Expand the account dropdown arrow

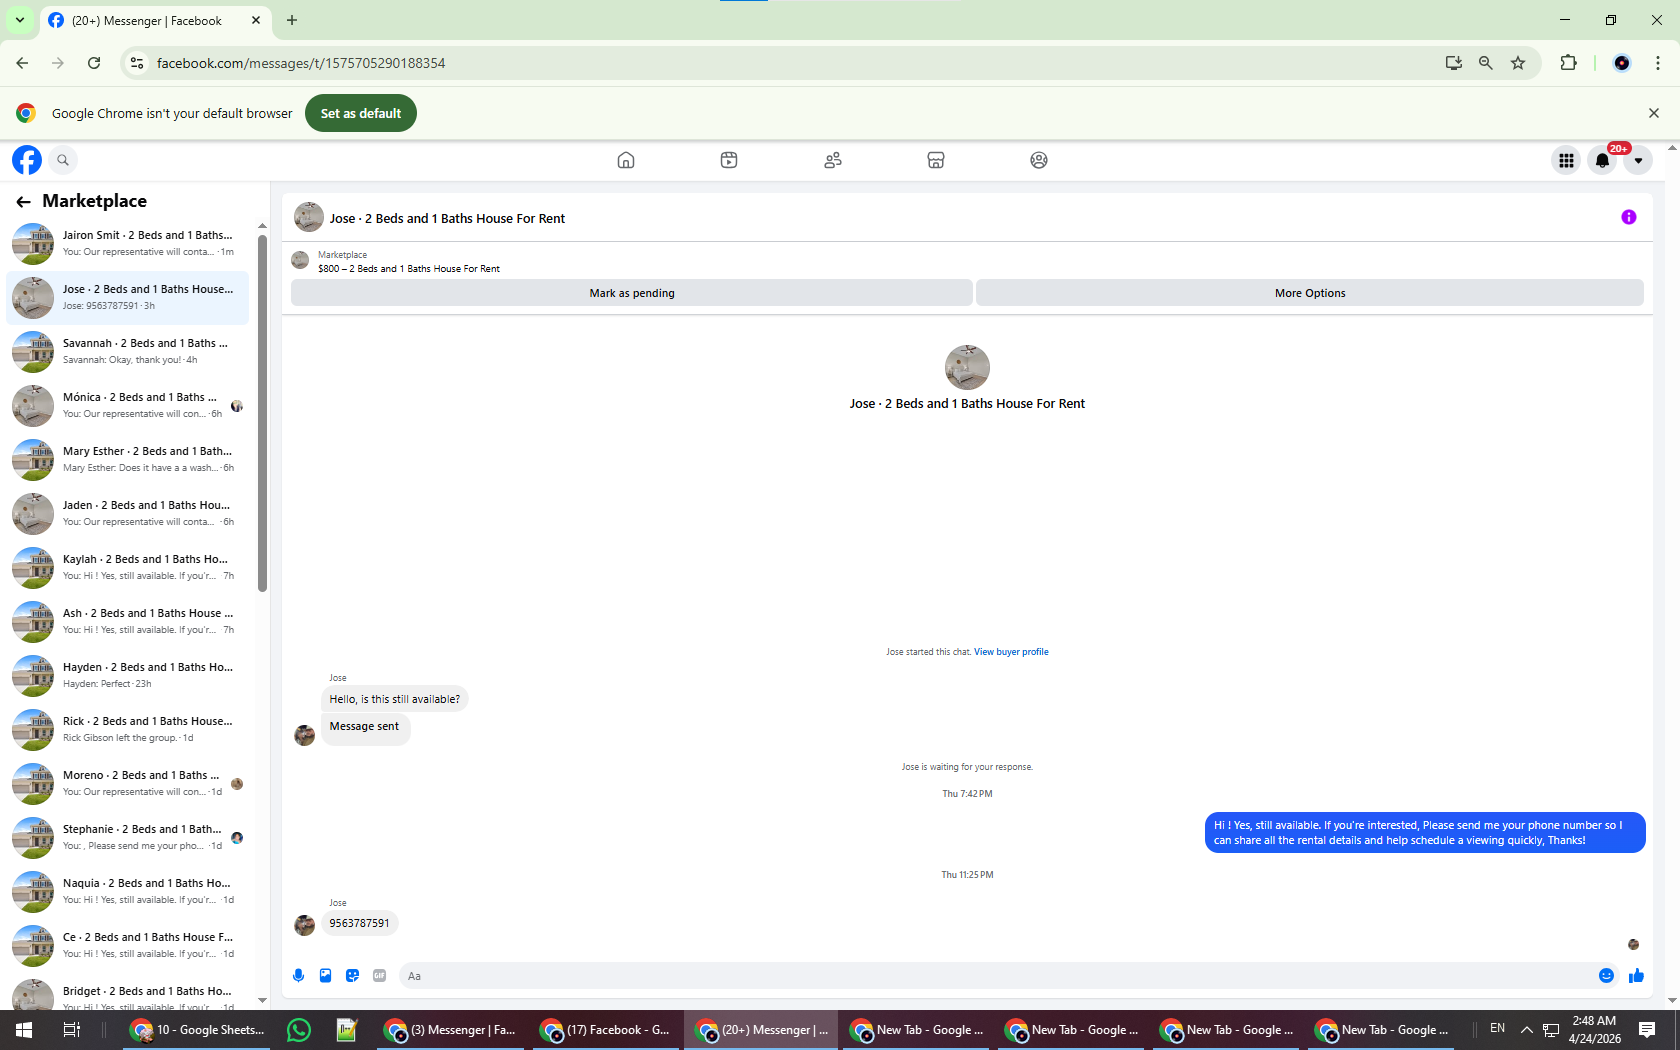click(x=1638, y=160)
